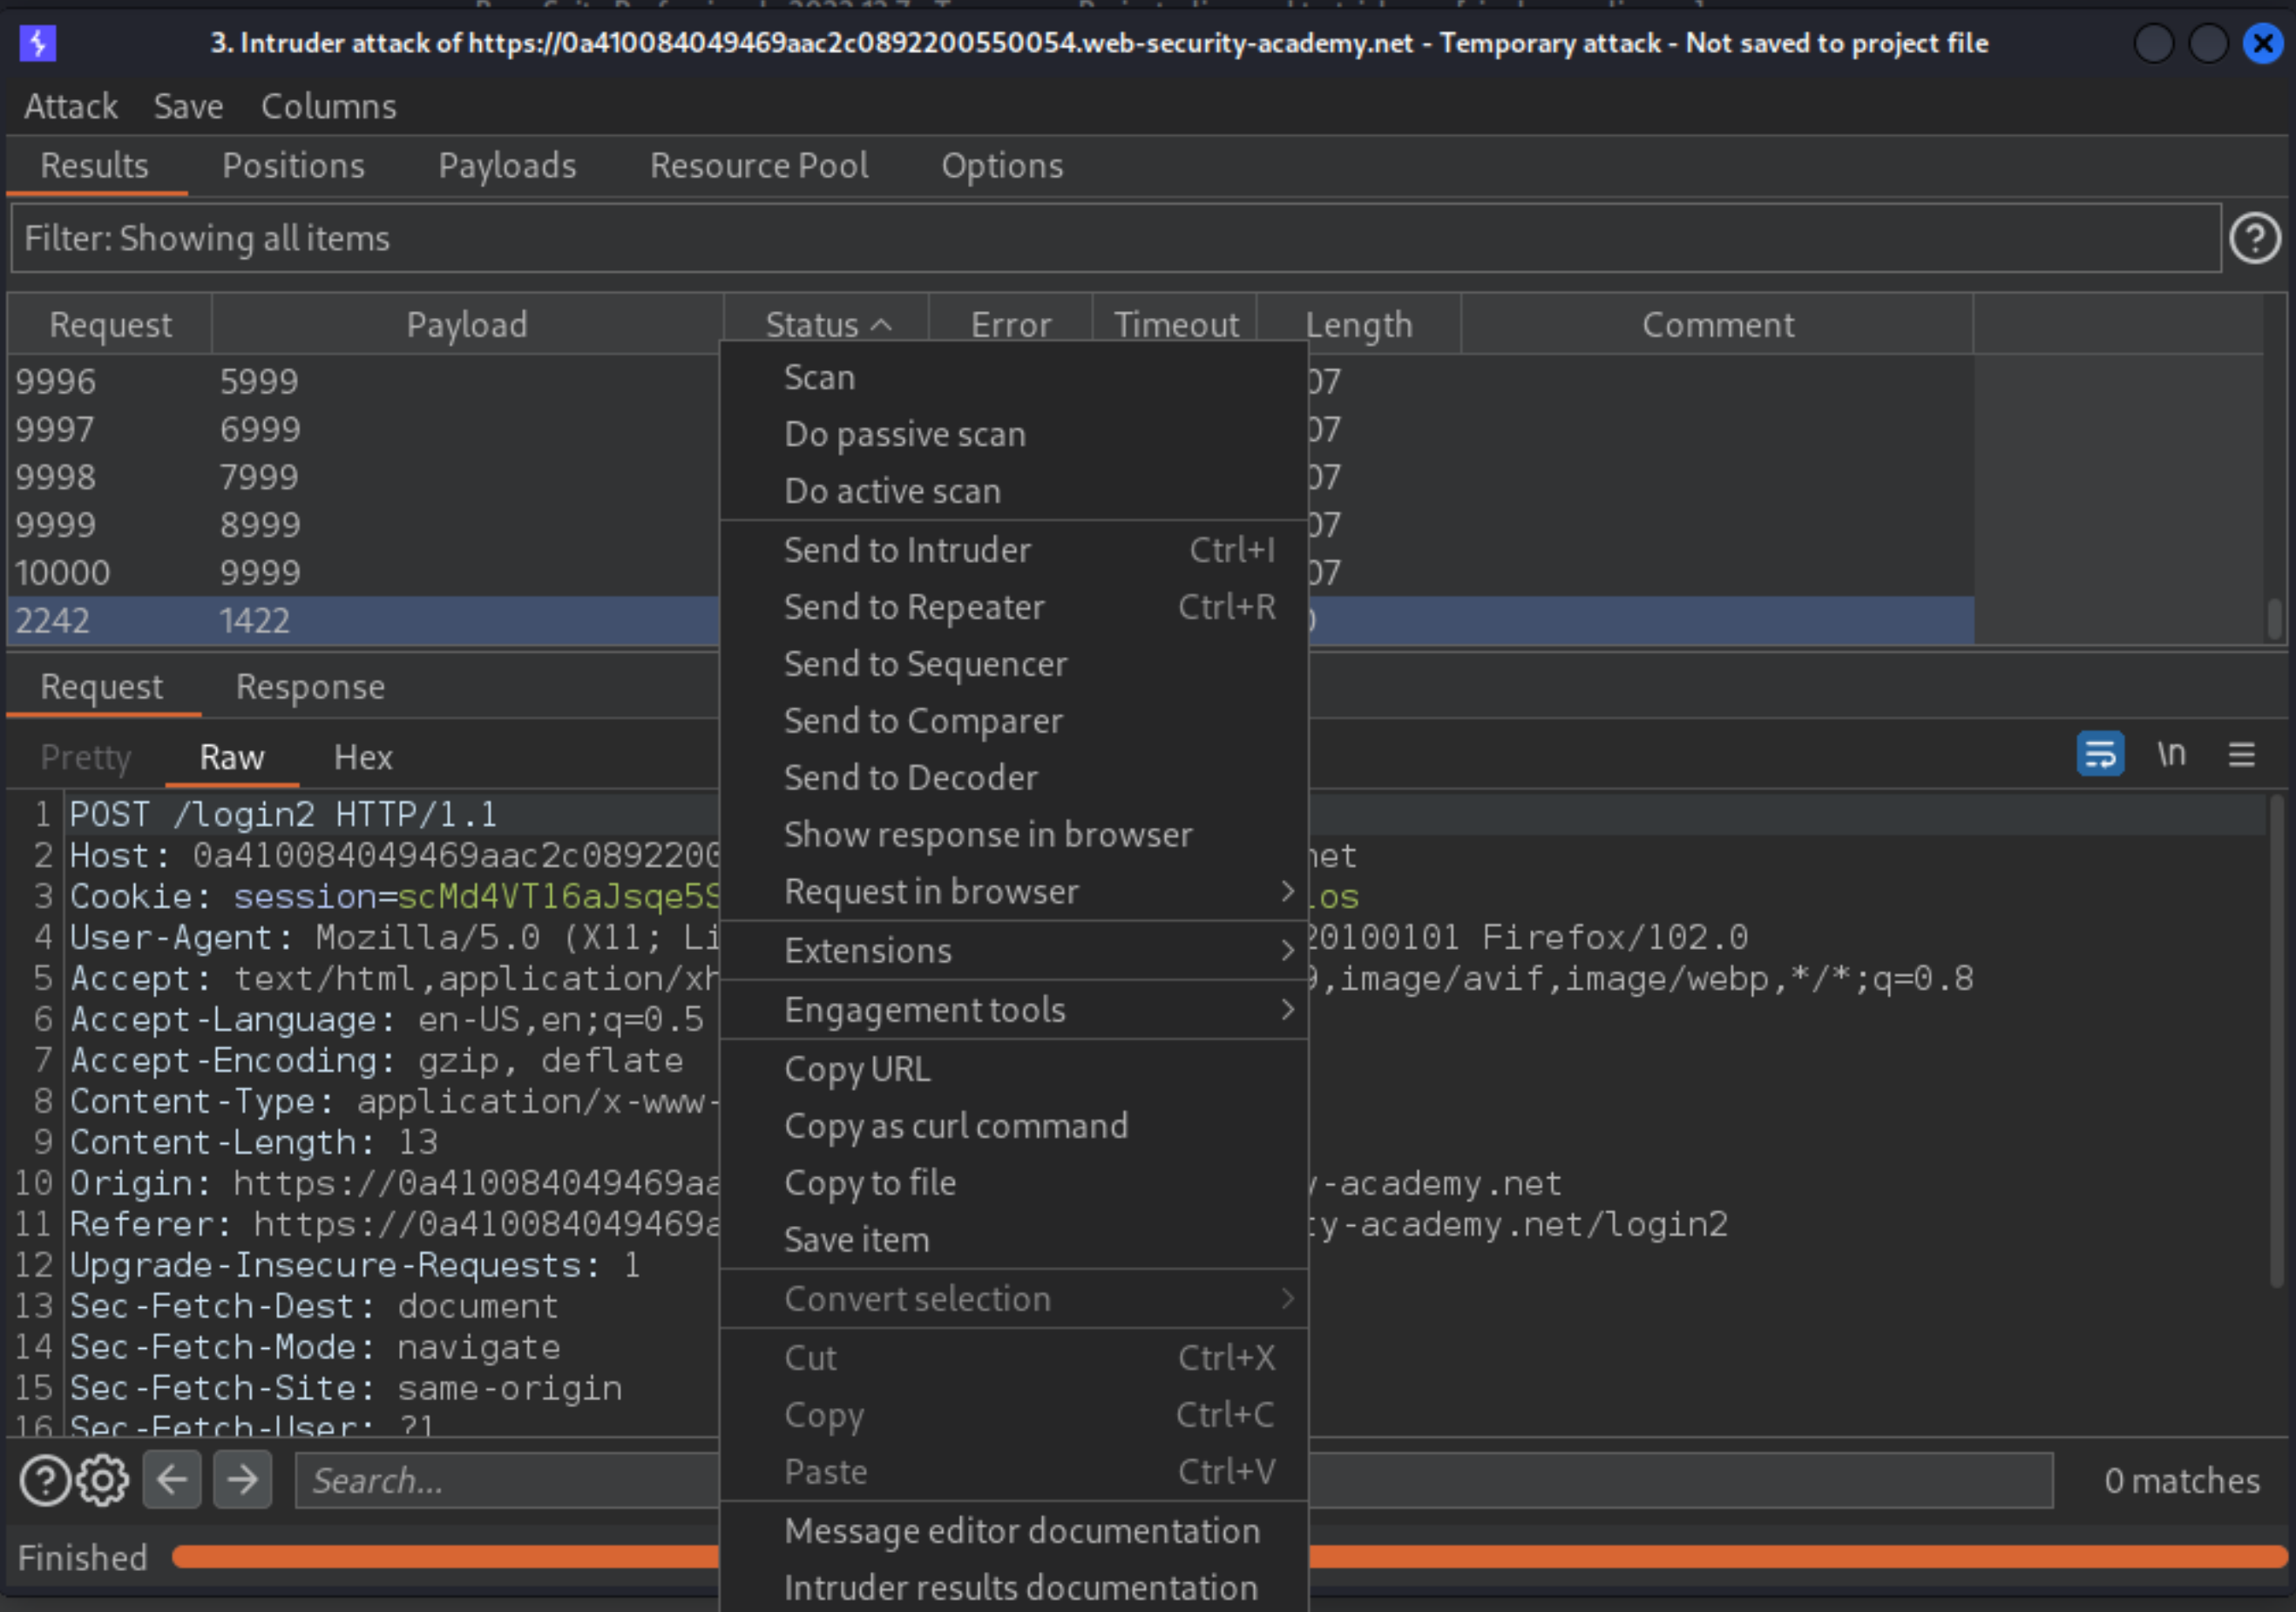Switch editor to Pretty view
The image size is (2296, 1612).
pos(86,757)
